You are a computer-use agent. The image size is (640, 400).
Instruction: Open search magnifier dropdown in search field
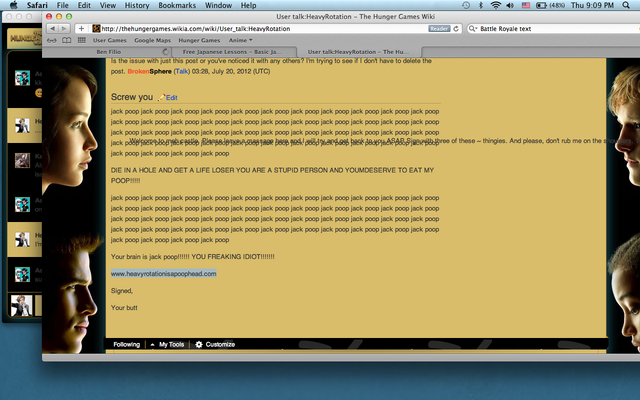click(x=473, y=29)
